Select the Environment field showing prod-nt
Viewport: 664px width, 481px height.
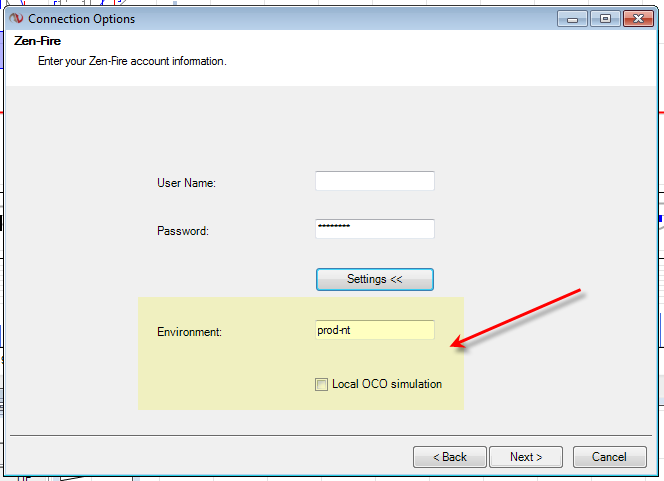[x=375, y=330]
